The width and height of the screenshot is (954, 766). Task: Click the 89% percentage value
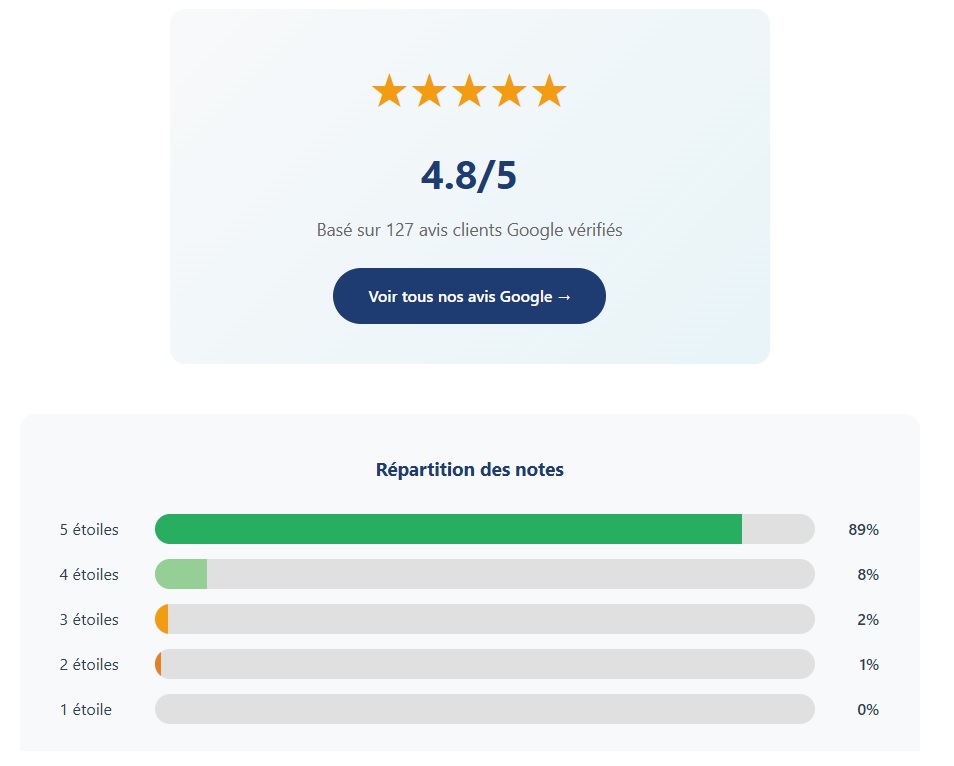(863, 529)
